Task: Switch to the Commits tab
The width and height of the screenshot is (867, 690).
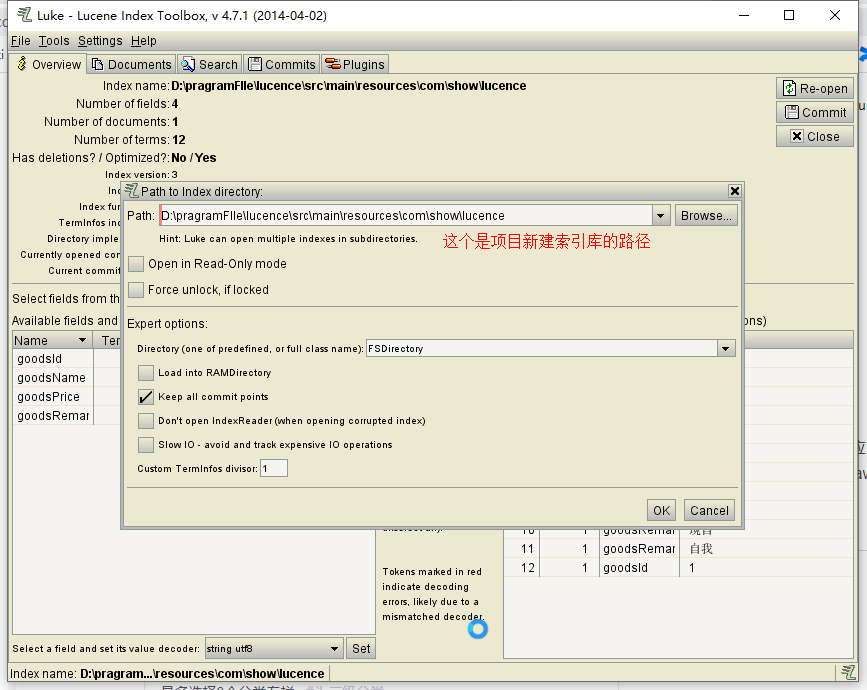Action: pos(282,63)
